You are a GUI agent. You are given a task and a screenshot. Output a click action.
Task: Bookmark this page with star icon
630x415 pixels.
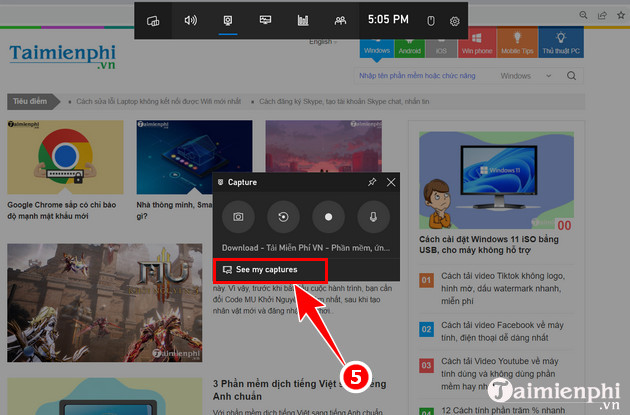(621, 15)
